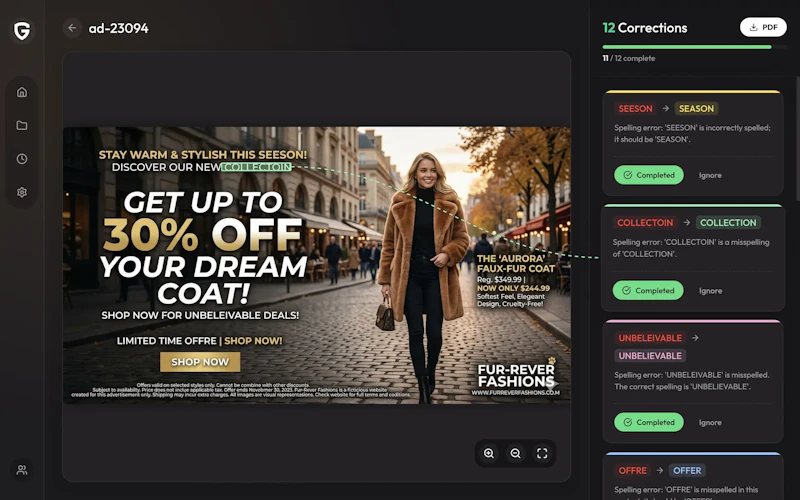Open the users icon at sidebar bottom
Image resolution: width=800 pixels, height=500 pixels.
click(22, 470)
